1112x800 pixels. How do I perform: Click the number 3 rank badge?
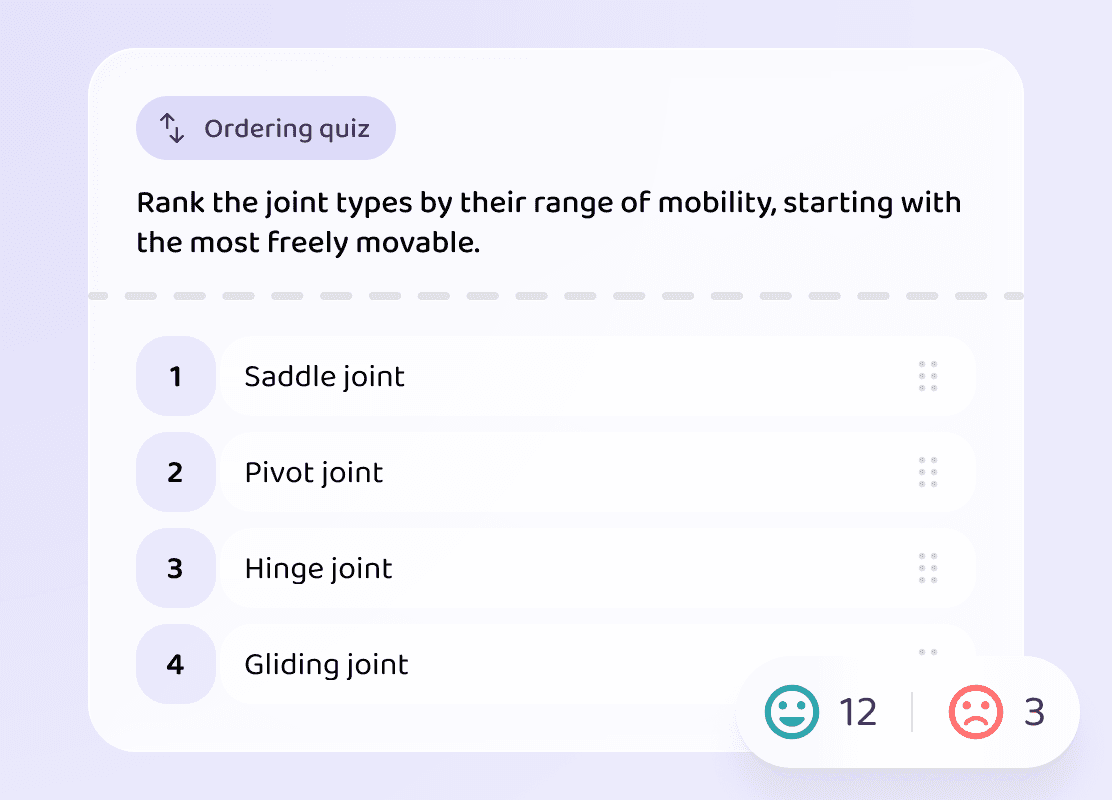coord(176,568)
